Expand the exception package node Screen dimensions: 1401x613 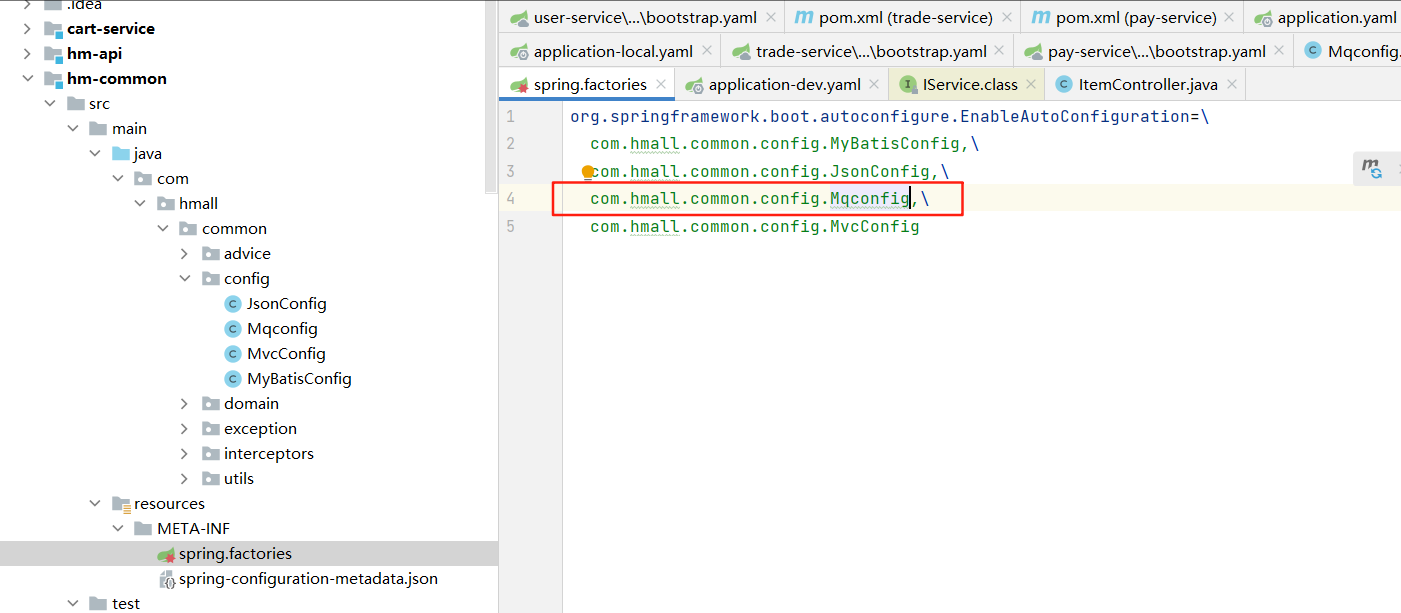coord(185,429)
